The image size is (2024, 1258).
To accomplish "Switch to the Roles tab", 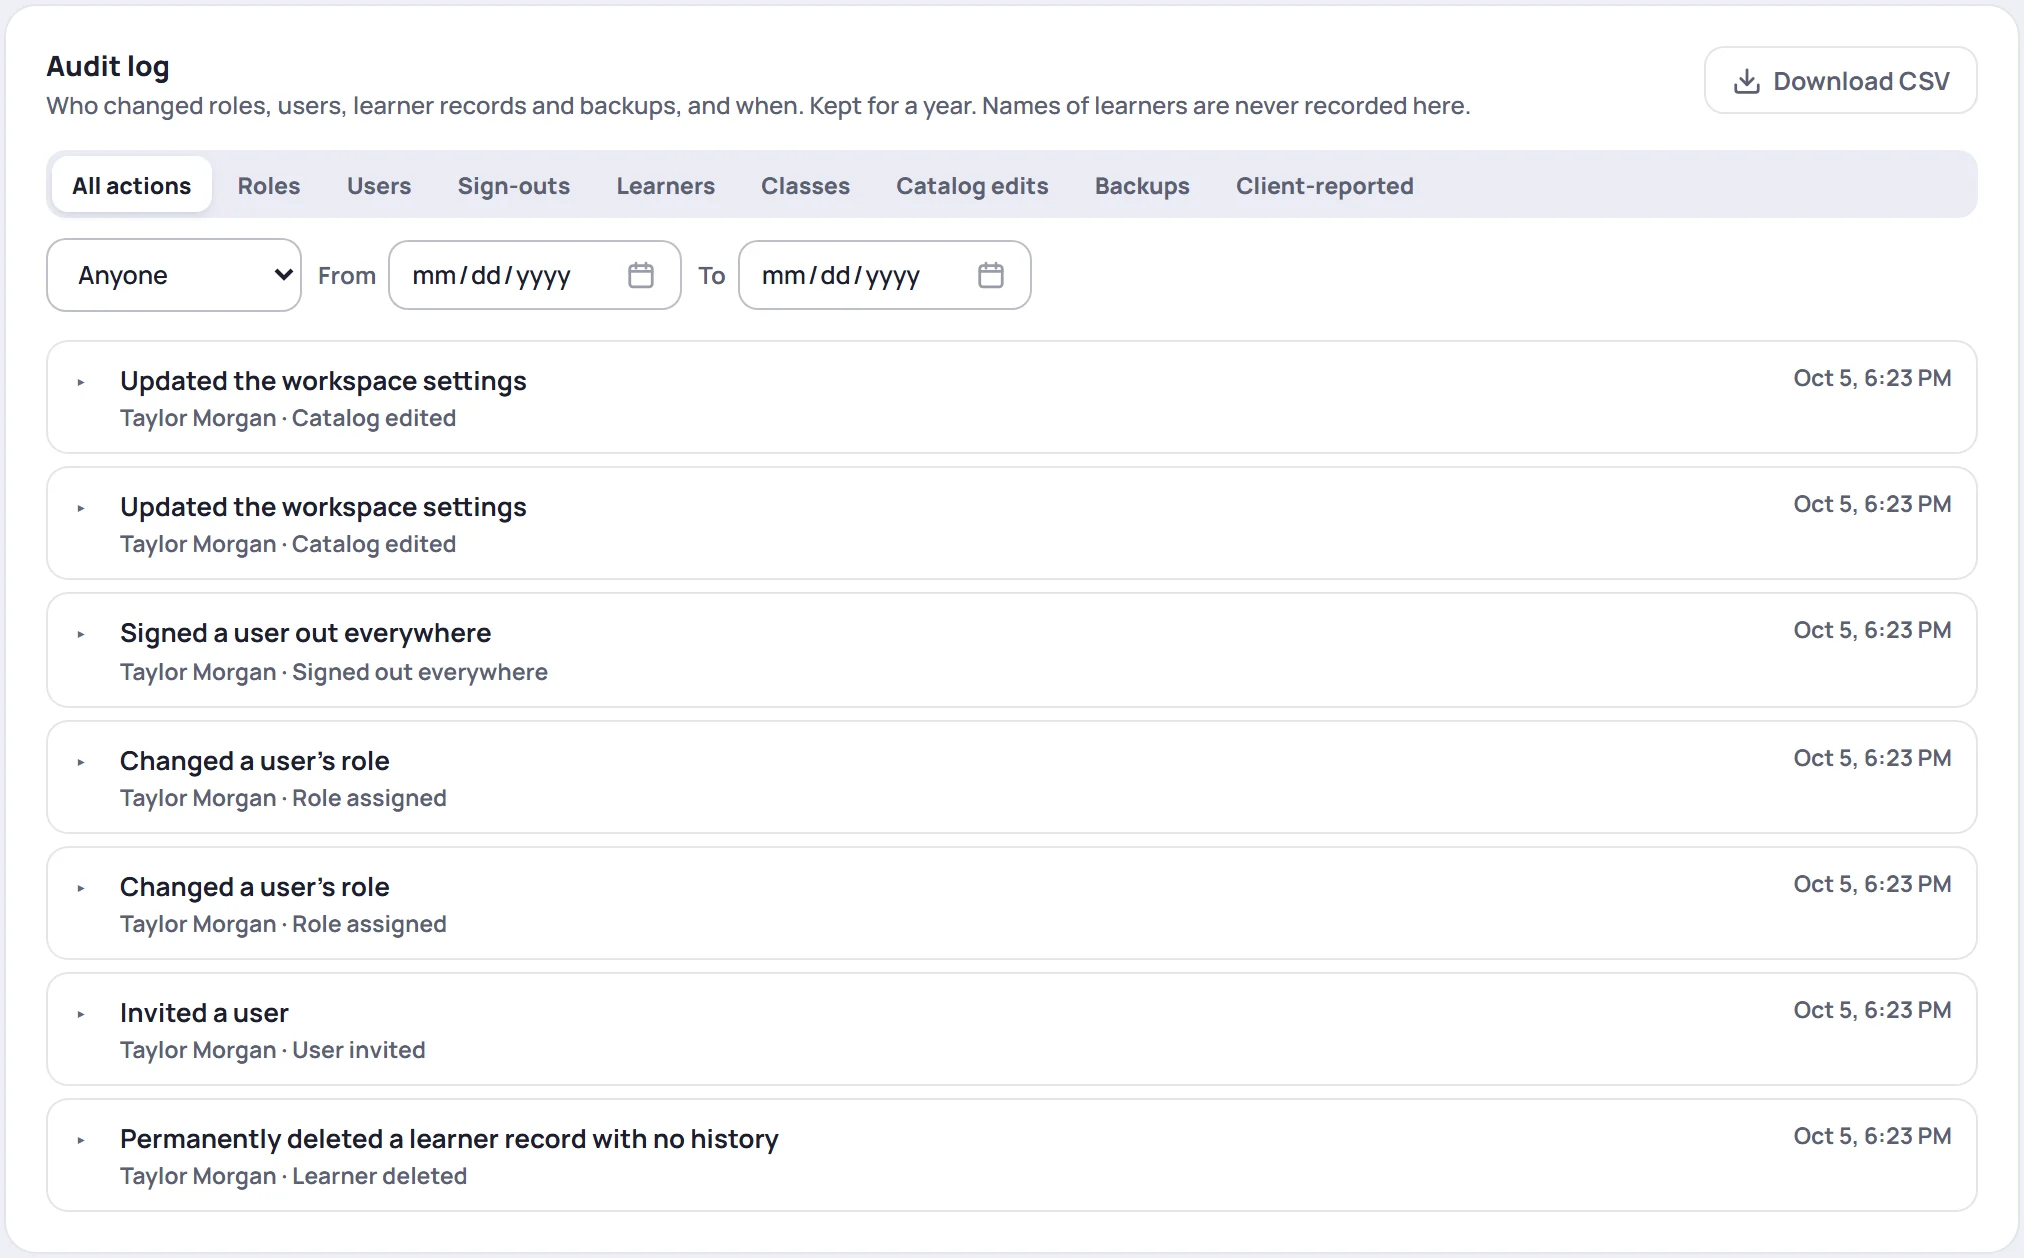I will [x=269, y=185].
